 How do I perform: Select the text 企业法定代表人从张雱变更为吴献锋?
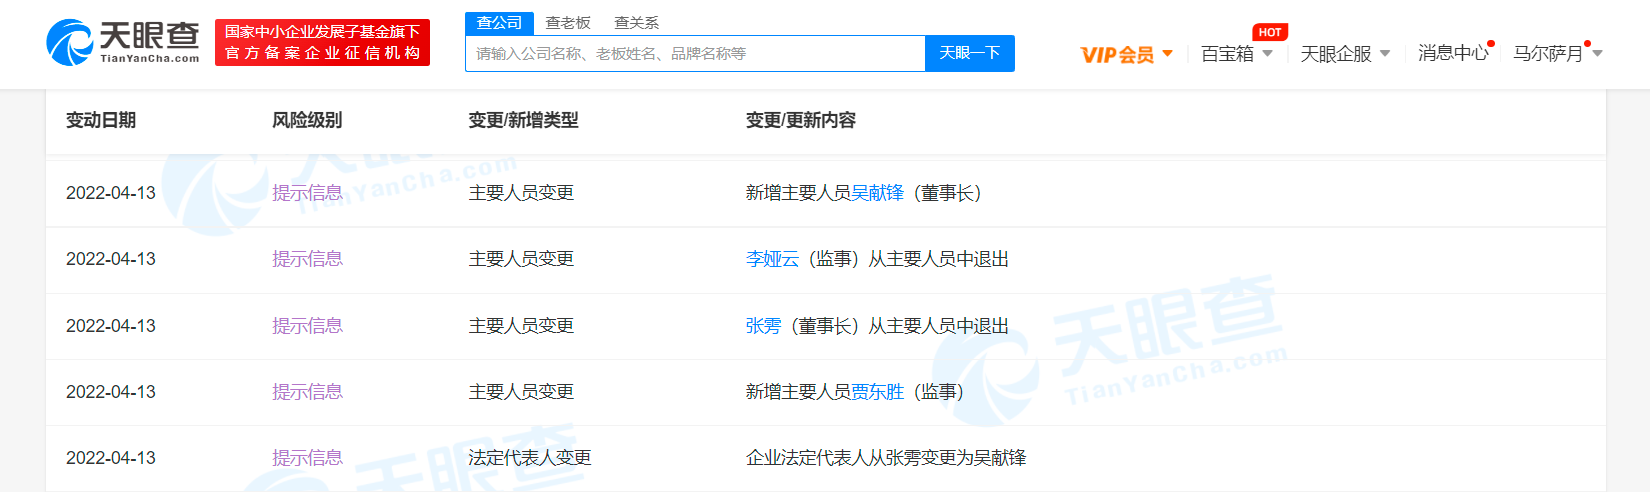[886, 458]
